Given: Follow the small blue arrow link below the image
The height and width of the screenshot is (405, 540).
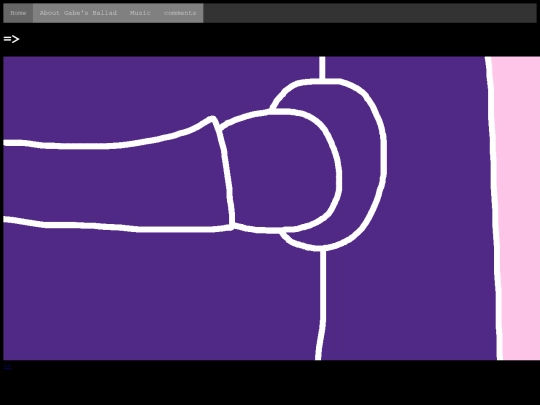Looking at the screenshot, I should click(7, 366).
